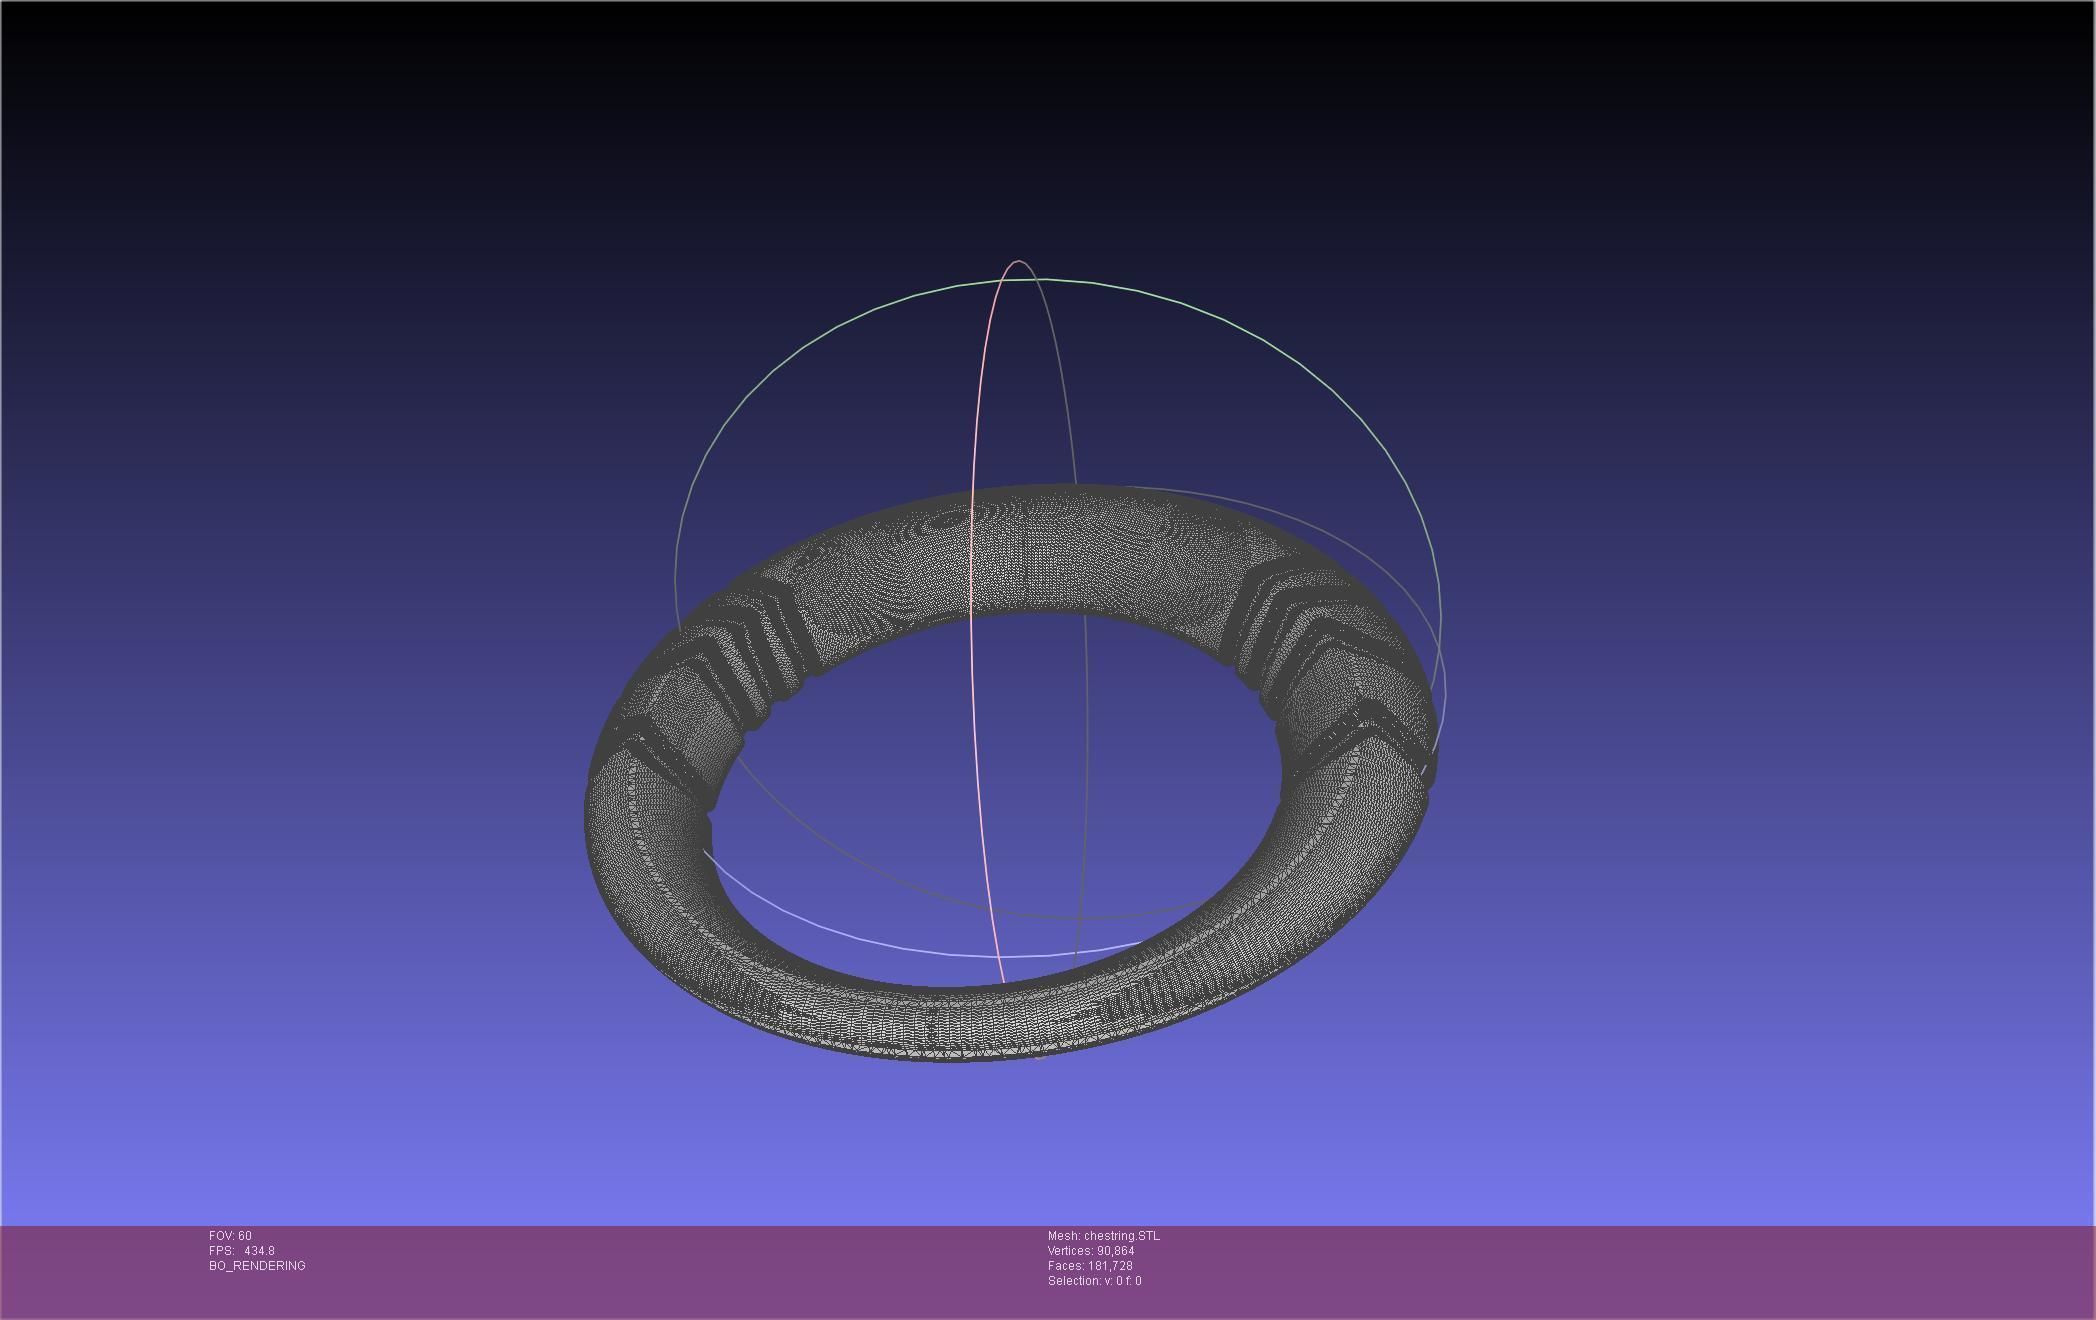Click the 'Vertices: 90,864' text
This screenshot has width=2096, height=1320.
point(1091,1251)
